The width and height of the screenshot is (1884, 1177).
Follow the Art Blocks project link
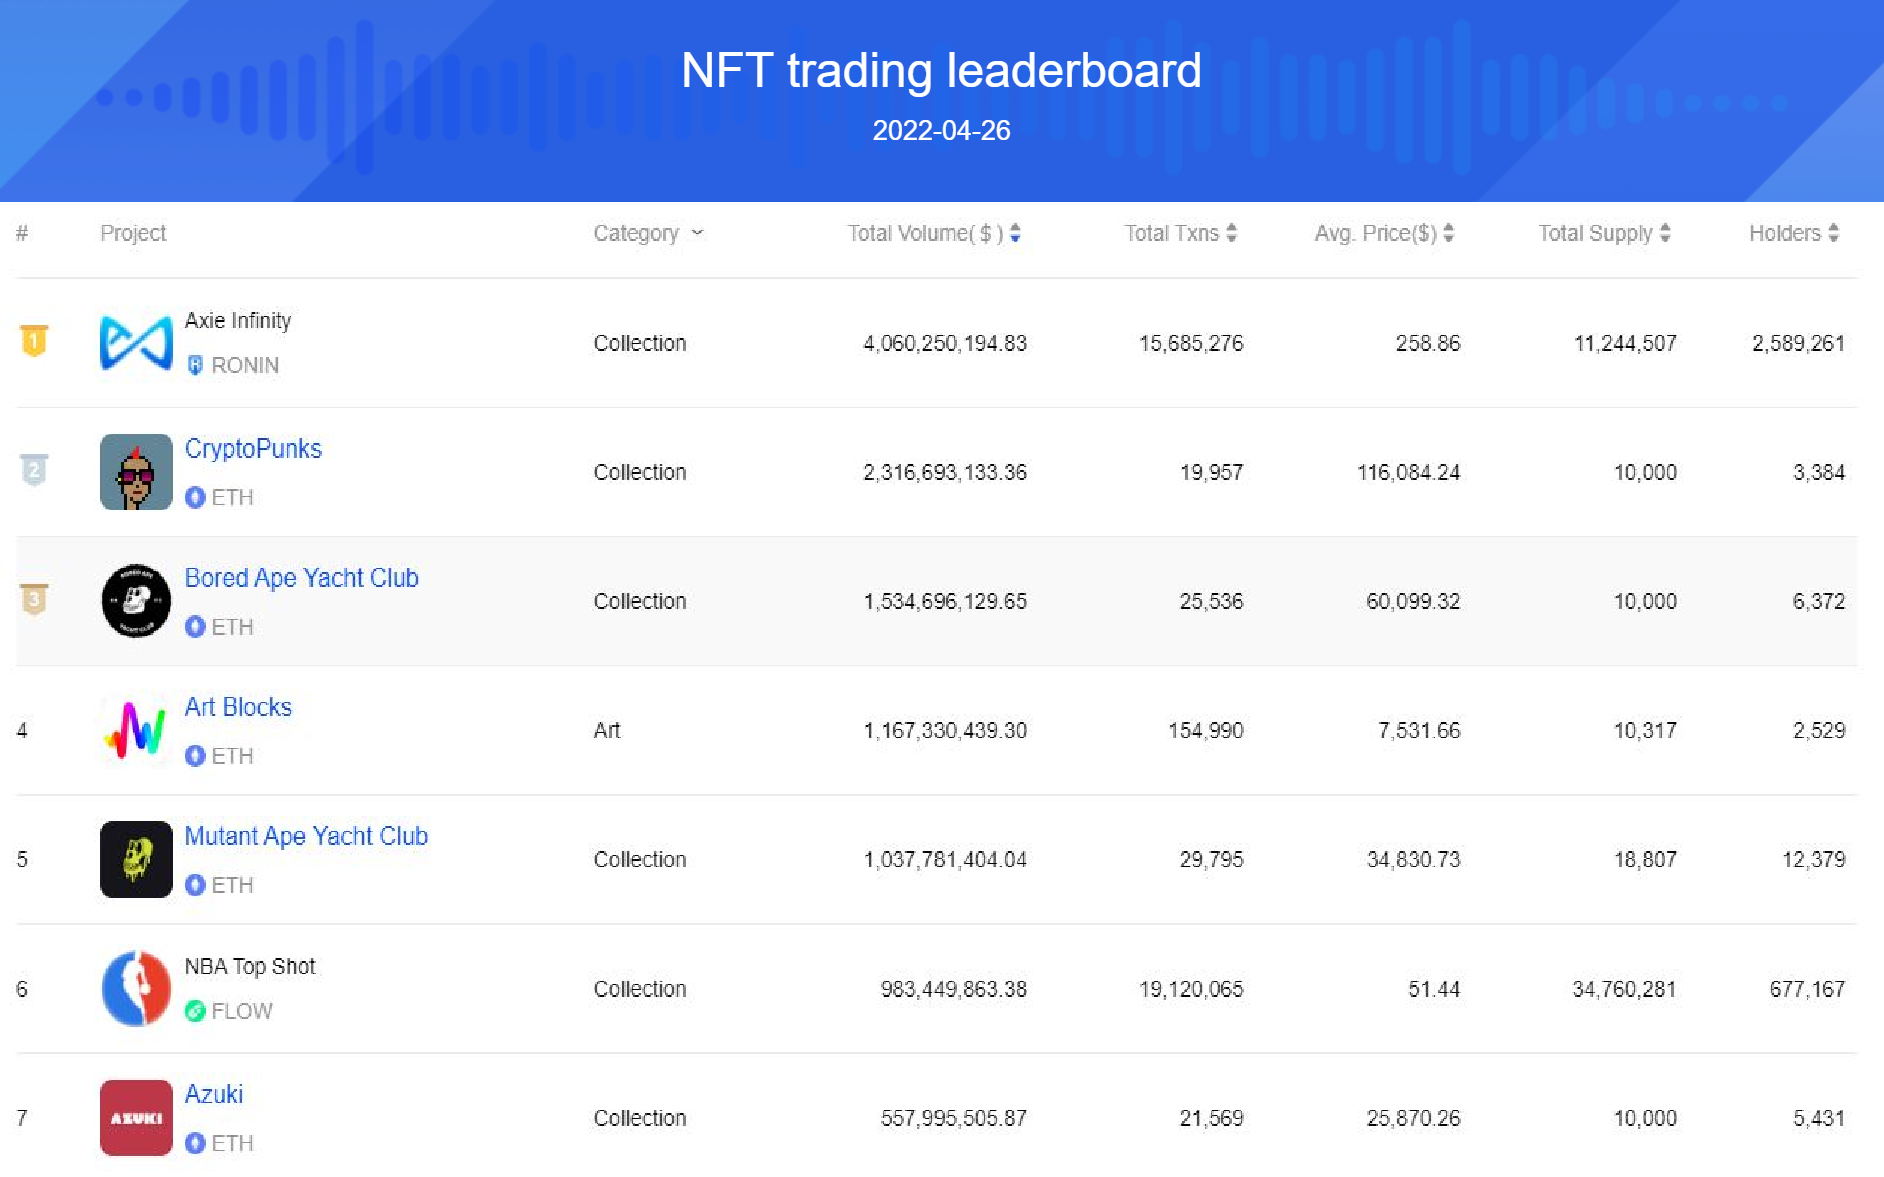[238, 707]
